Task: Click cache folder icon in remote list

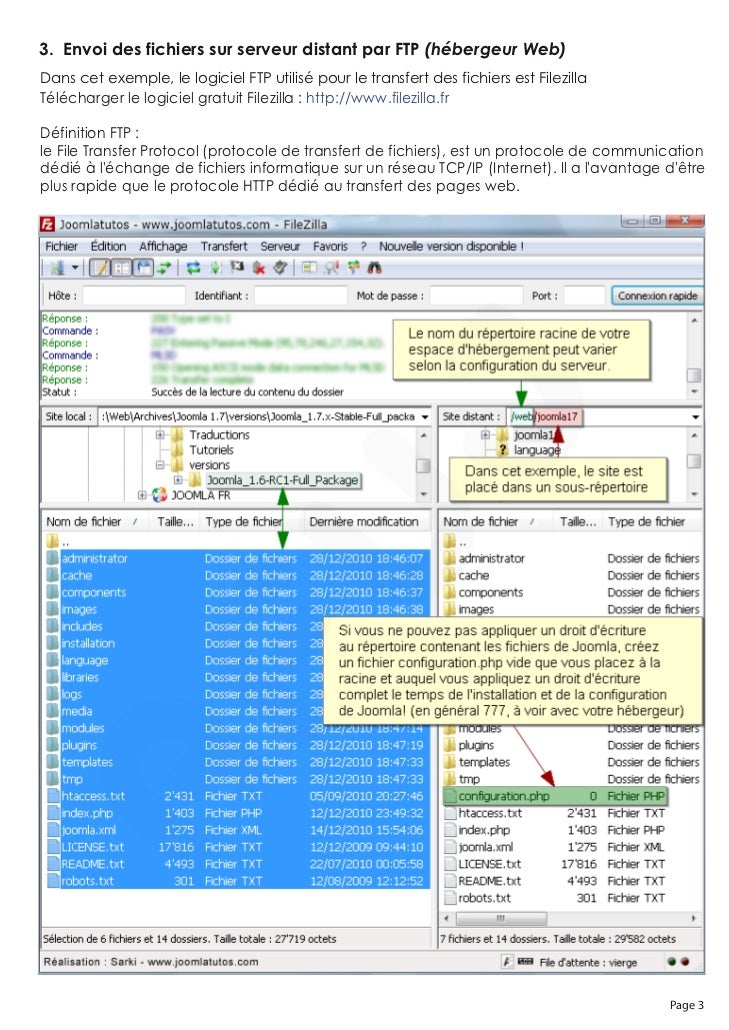Action: pyautogui.click(x=450, y=575)
